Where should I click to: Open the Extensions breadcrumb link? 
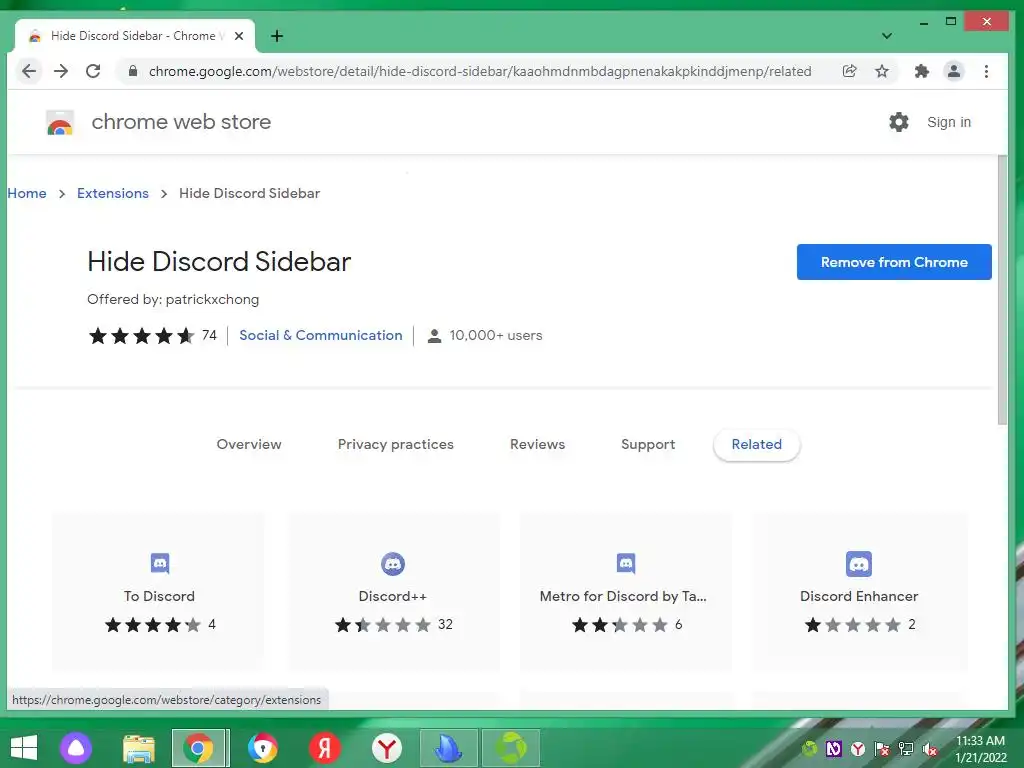[113, 193]
